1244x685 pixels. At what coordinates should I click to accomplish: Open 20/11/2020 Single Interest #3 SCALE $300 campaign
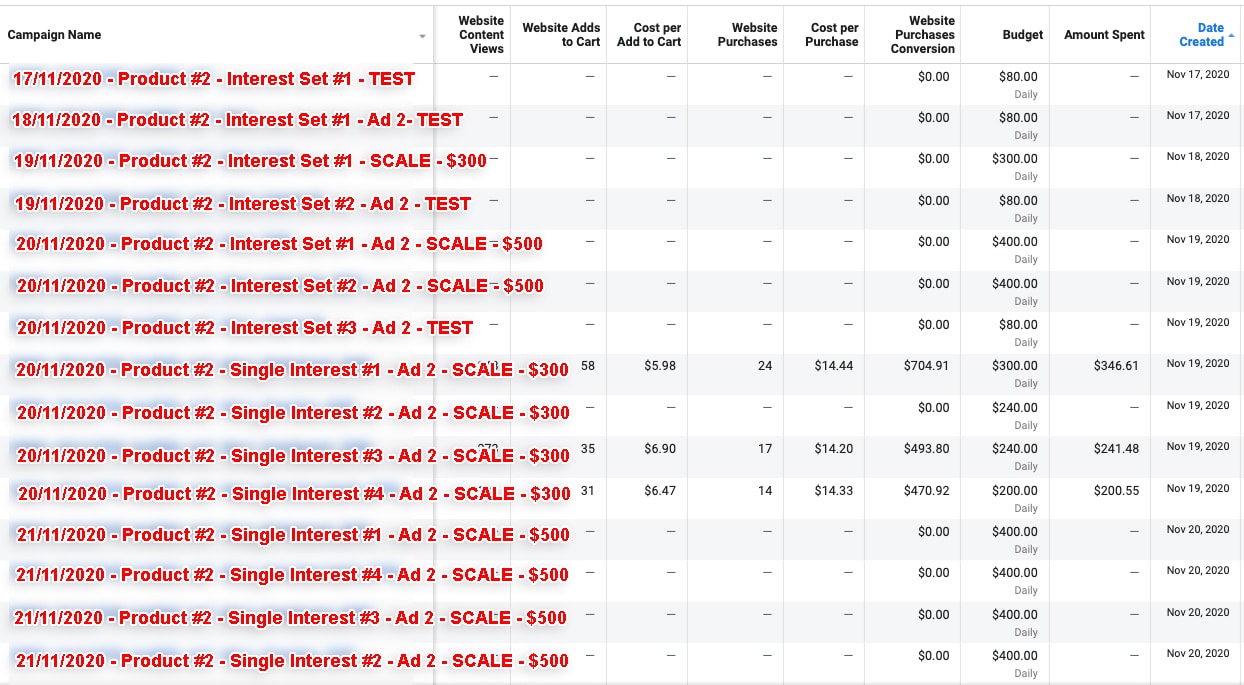point(293,456)
